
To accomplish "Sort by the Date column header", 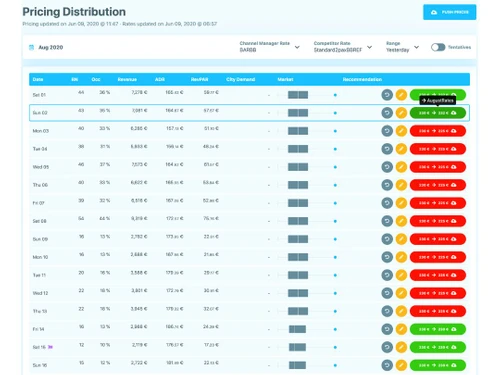I will coord(38,79).
